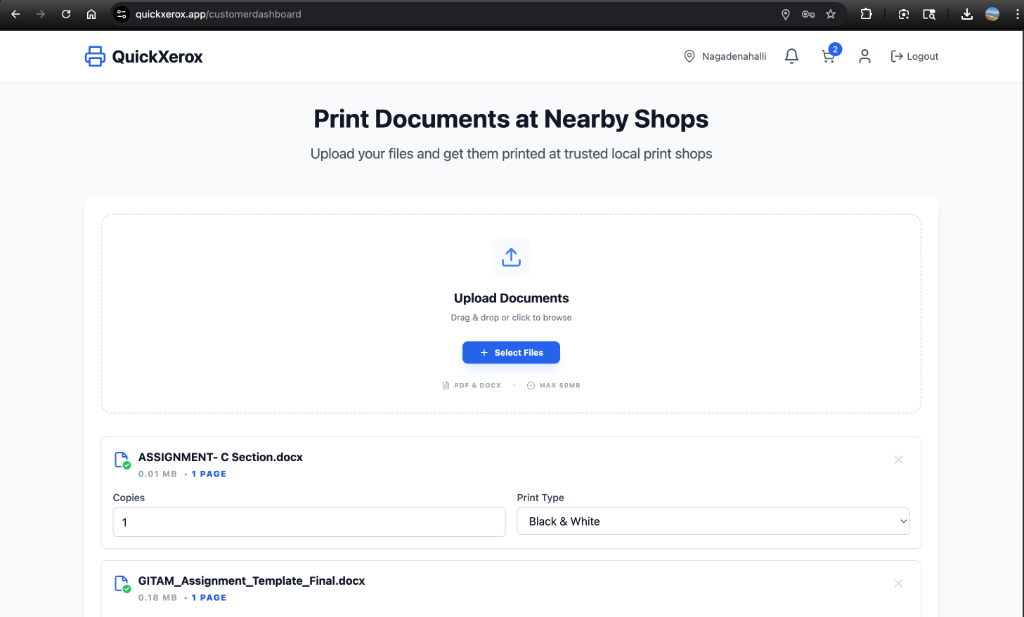Open browser downloads icon

coord(967,14)
